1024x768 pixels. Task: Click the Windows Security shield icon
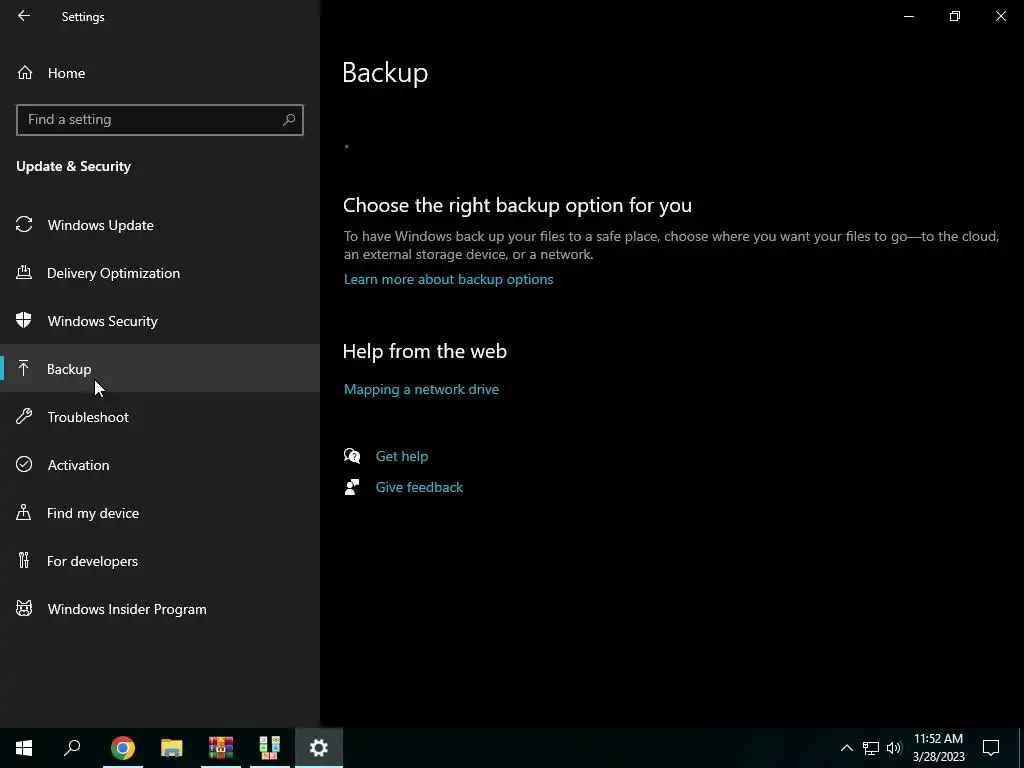(24, 320)
